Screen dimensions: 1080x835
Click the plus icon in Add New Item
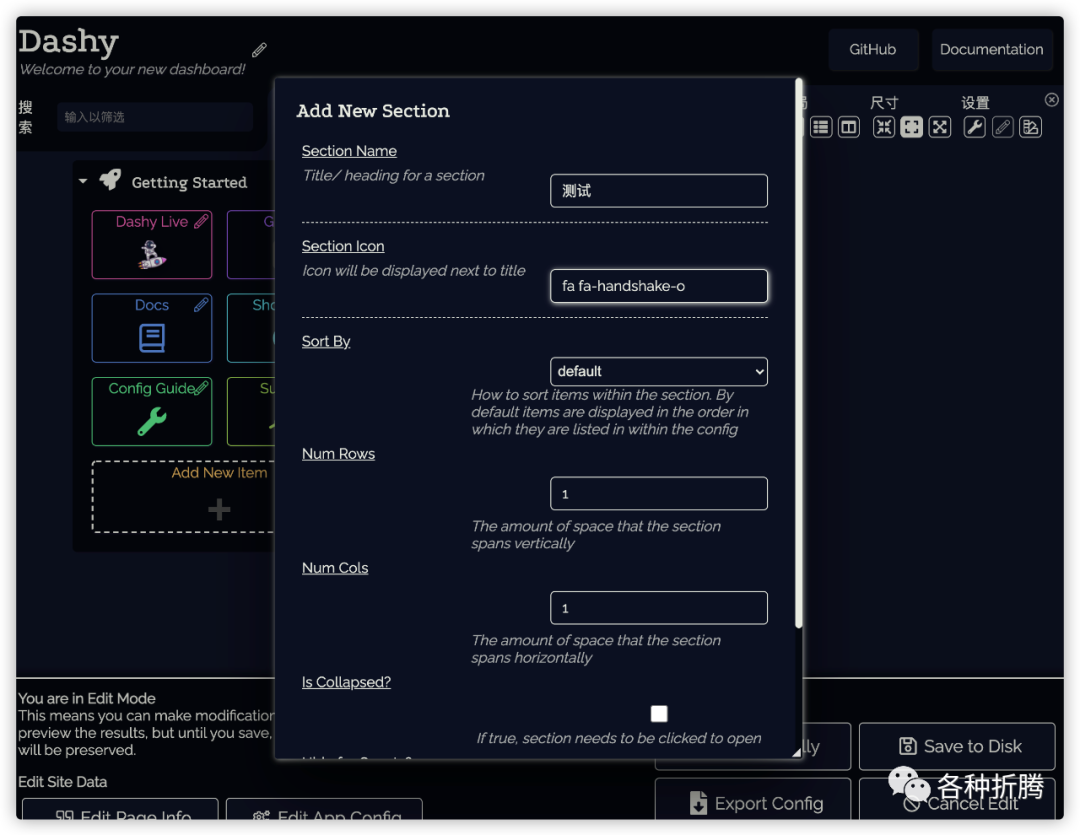(219, 510)
